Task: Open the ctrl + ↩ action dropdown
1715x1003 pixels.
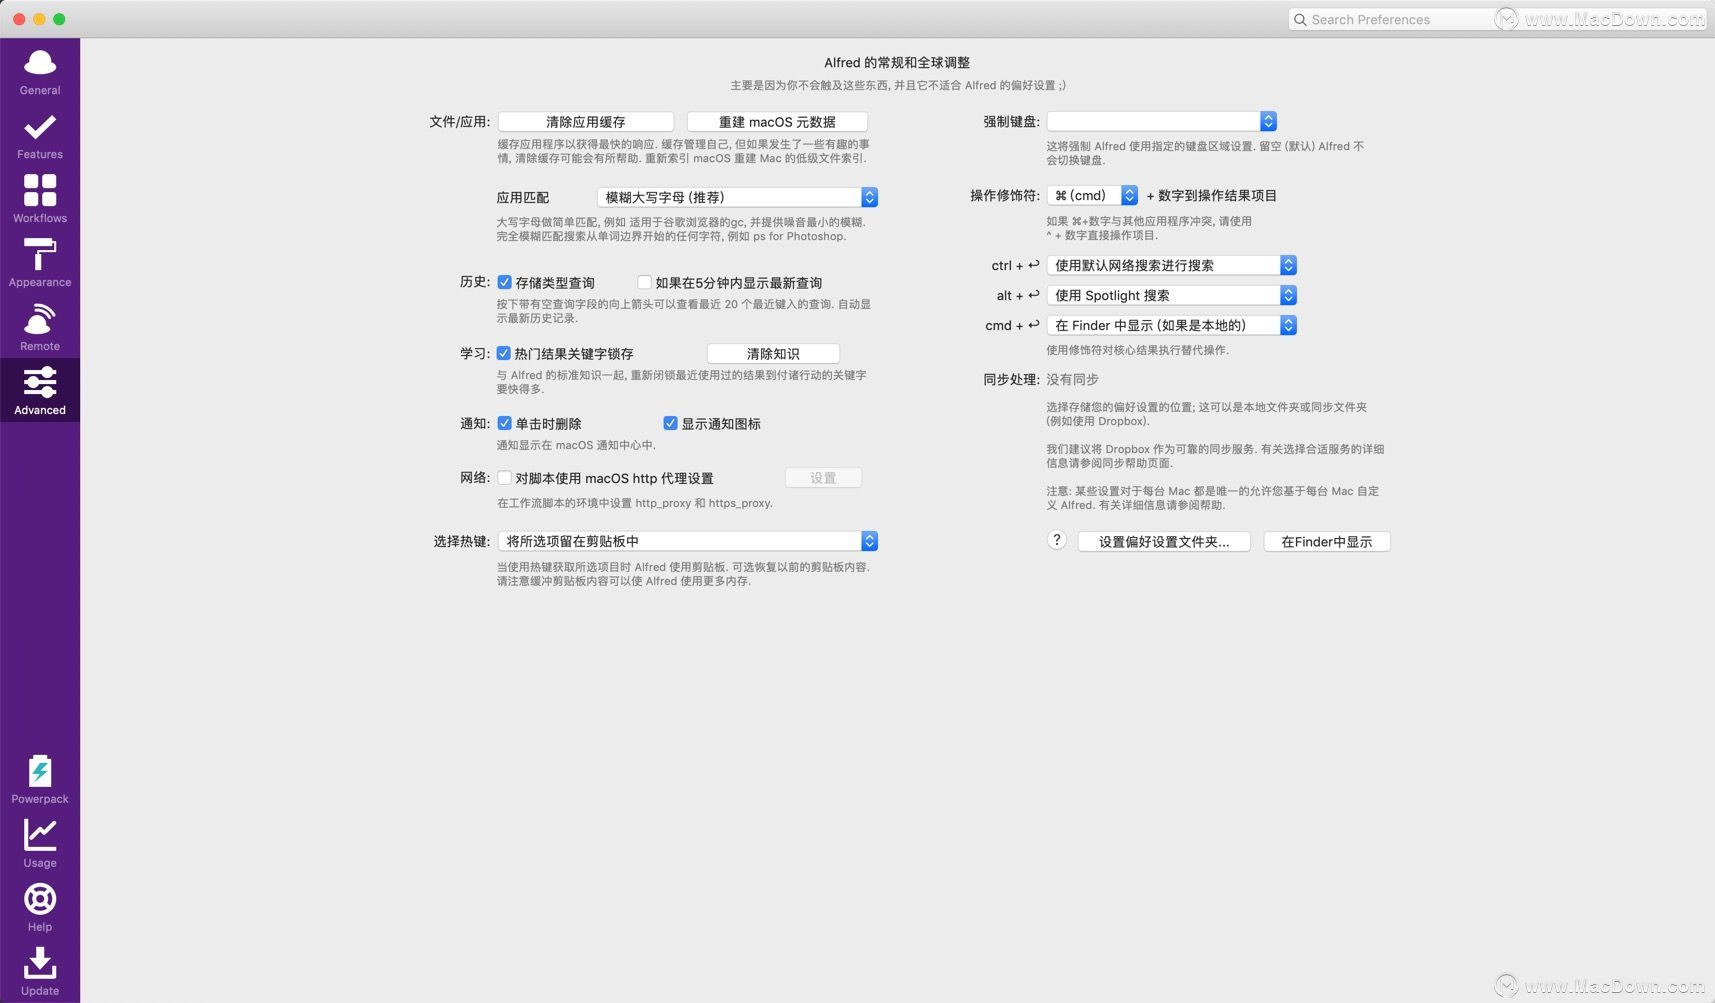Action: point(1170,265)
